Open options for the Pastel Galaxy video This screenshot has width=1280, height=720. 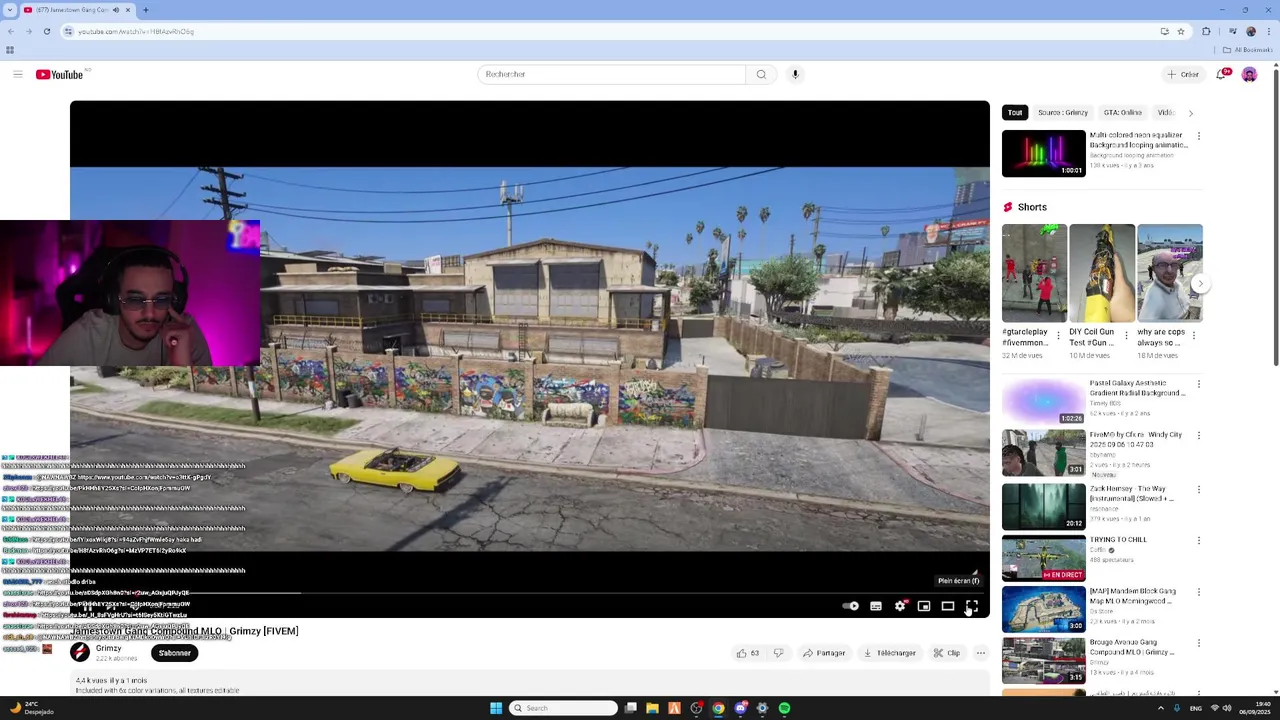coord(1199,384)
